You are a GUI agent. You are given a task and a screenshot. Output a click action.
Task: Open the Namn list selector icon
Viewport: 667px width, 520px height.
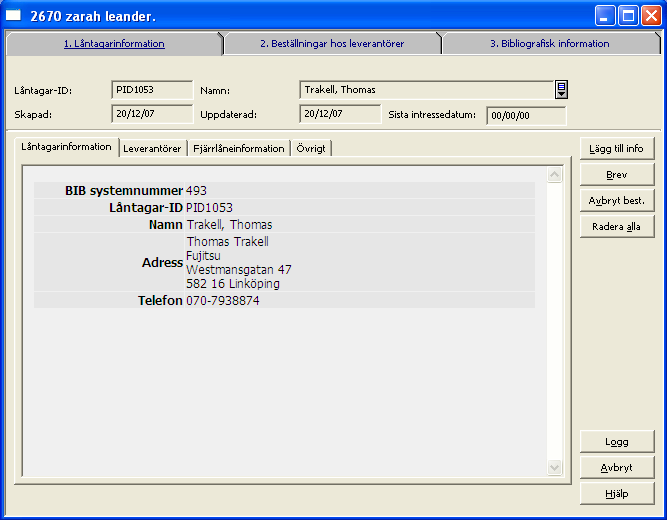click(x=561, y=90)
